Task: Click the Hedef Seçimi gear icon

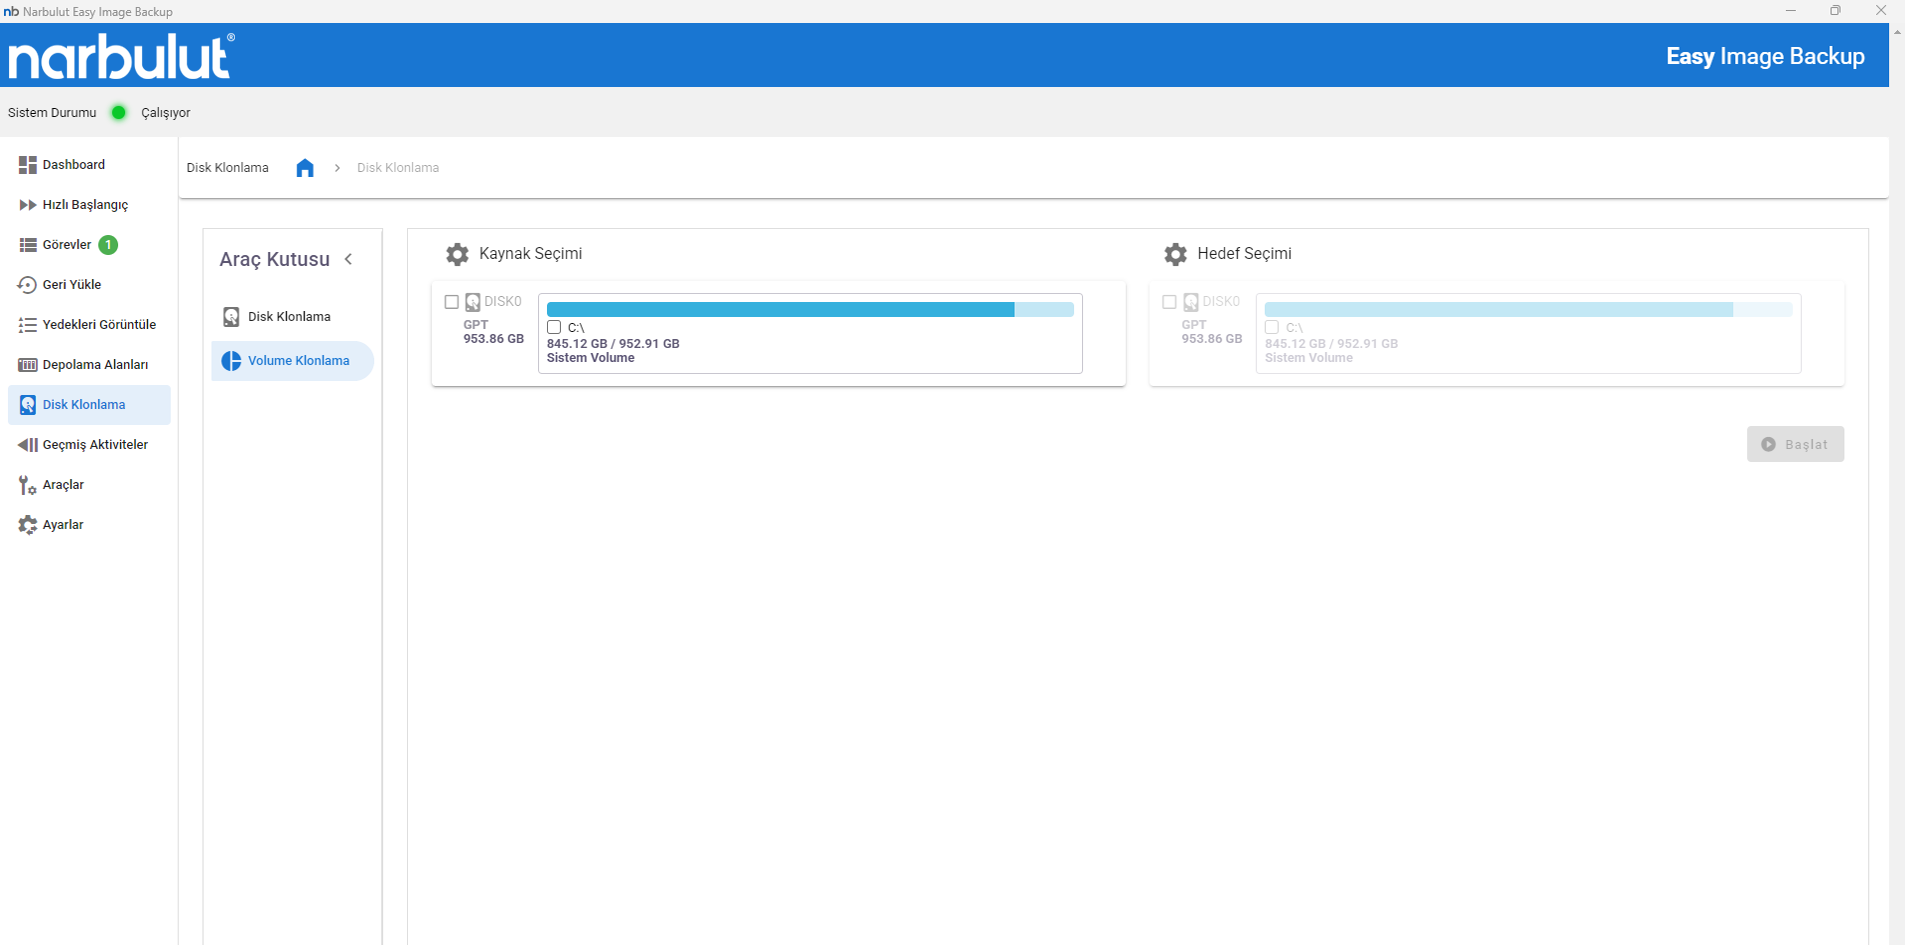Action: (1175, 254)
